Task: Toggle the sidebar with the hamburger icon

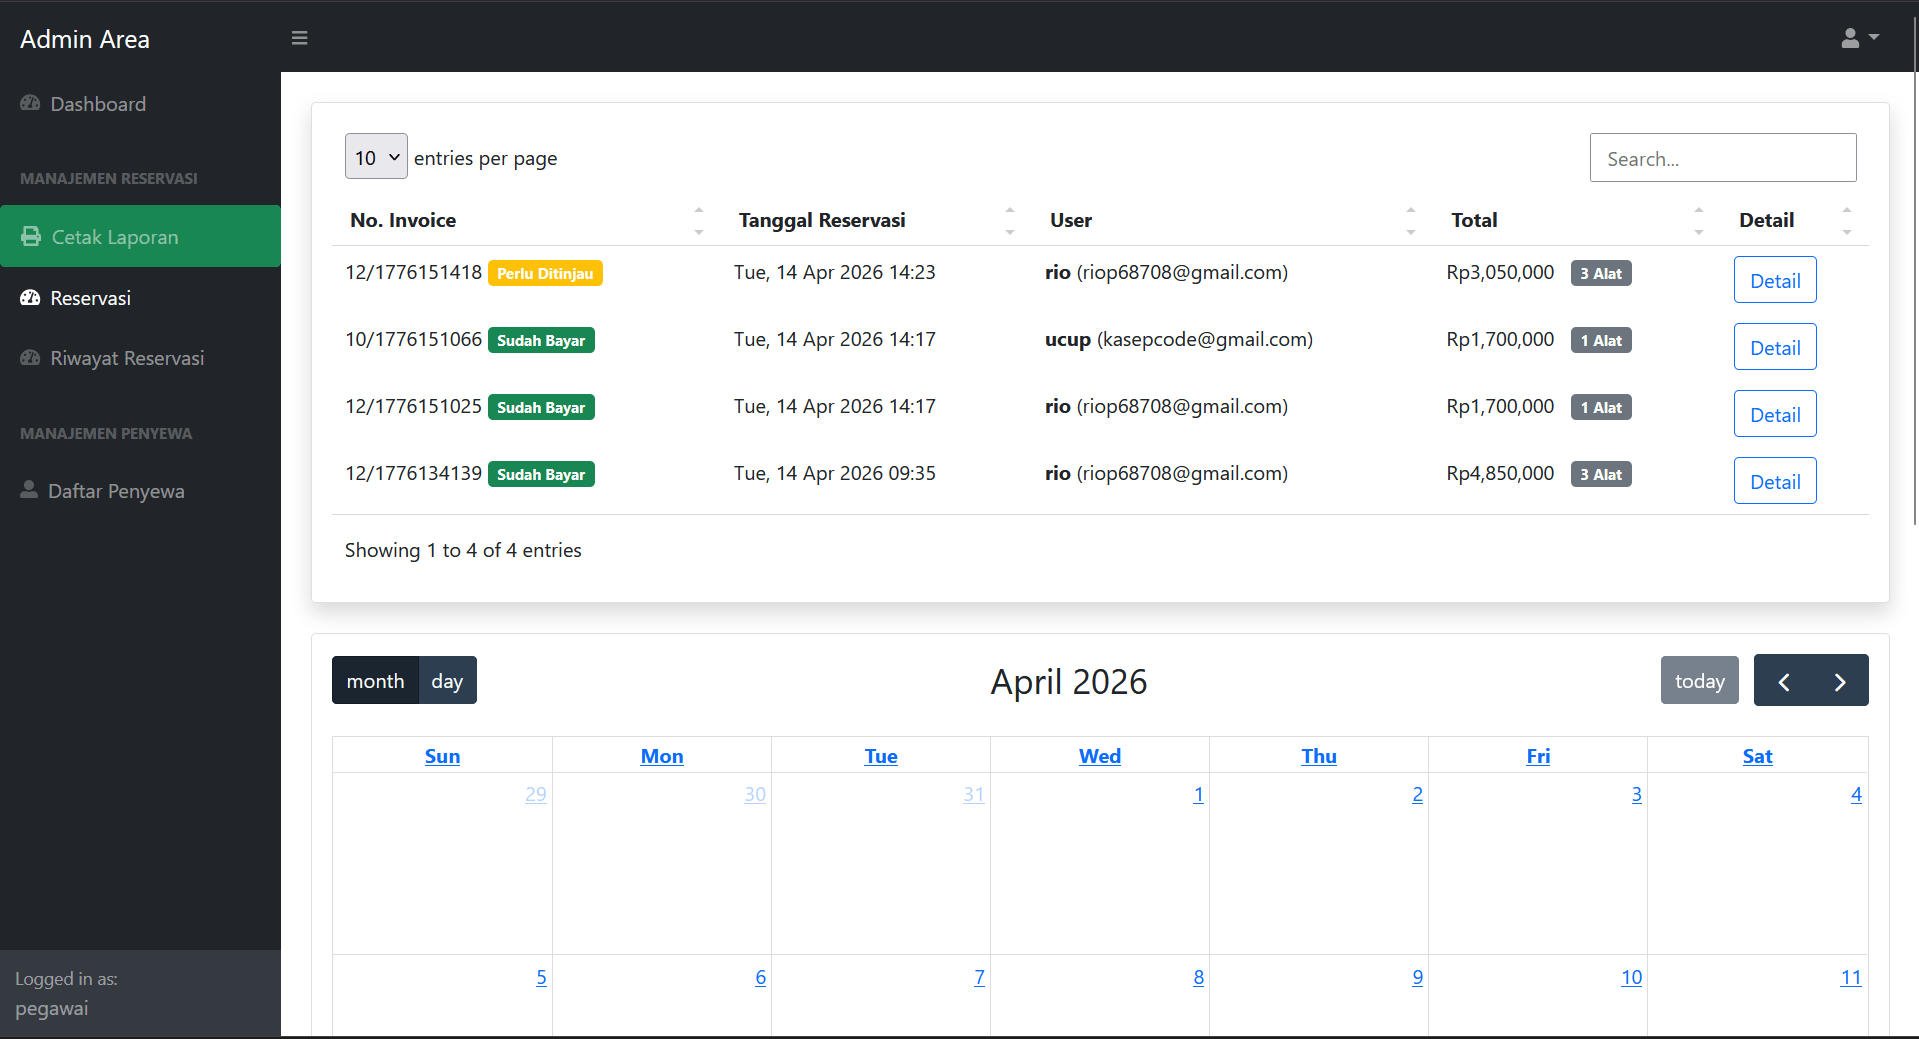Action: (299, 38)
